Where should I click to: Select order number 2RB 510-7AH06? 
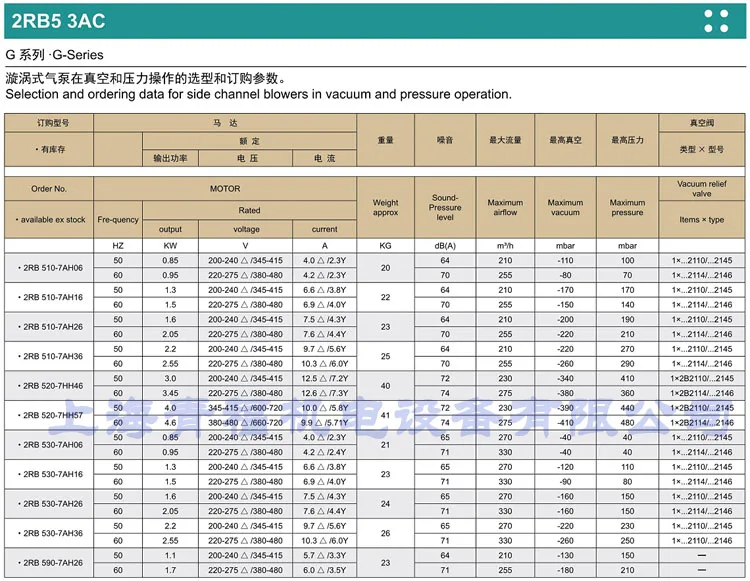(50, 268)
